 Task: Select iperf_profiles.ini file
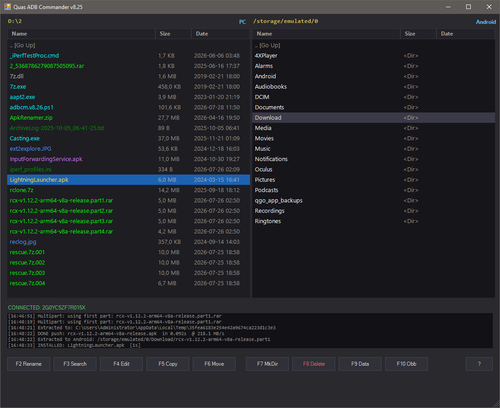pos(128,169)
